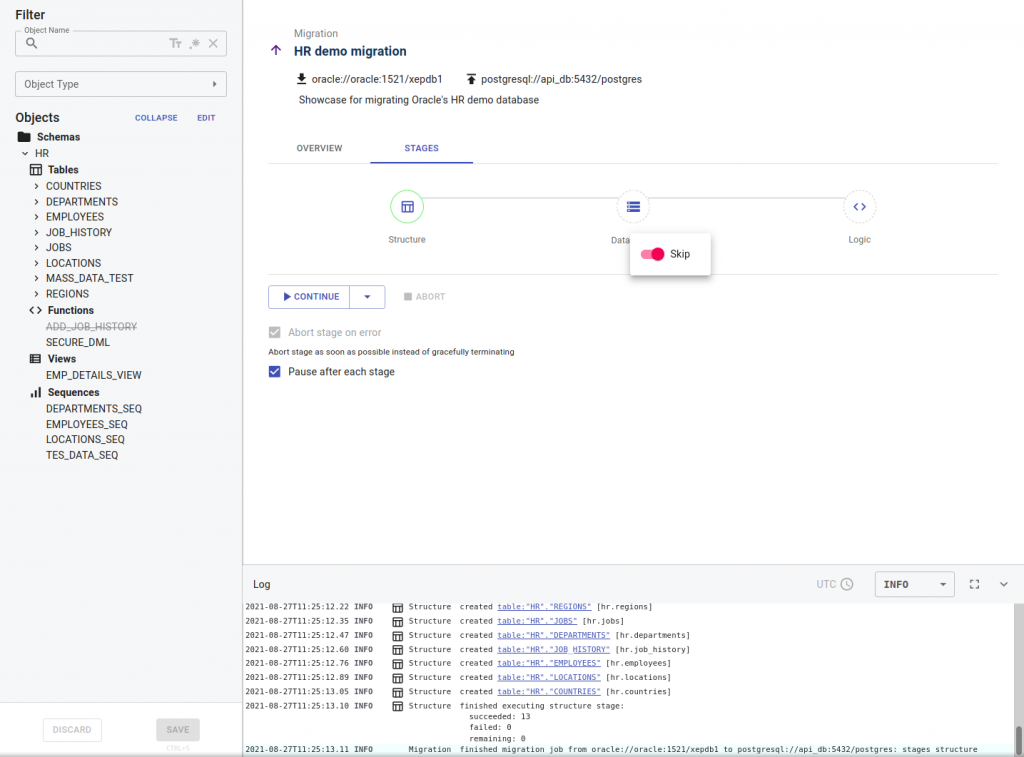Select the DEPARTMENTS_SEQ sequence

[x=93, y=409]
